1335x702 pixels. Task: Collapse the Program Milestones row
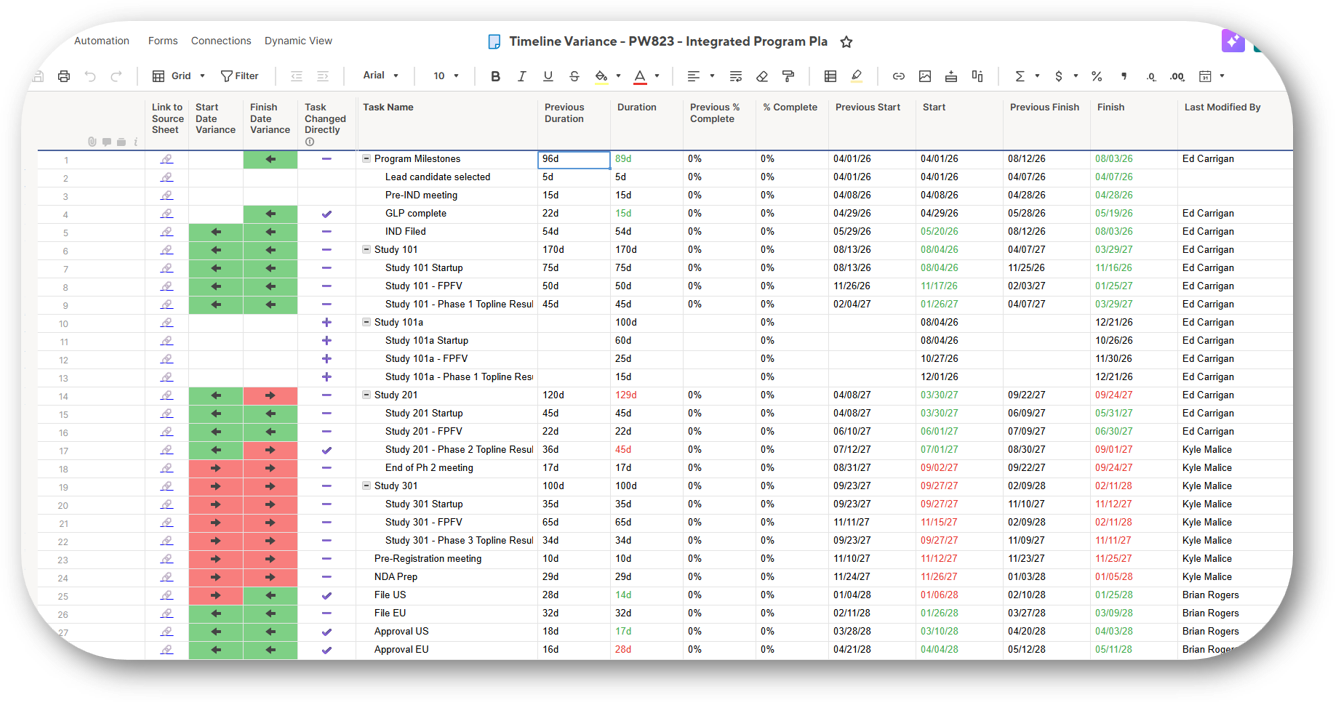pos(366,159)
